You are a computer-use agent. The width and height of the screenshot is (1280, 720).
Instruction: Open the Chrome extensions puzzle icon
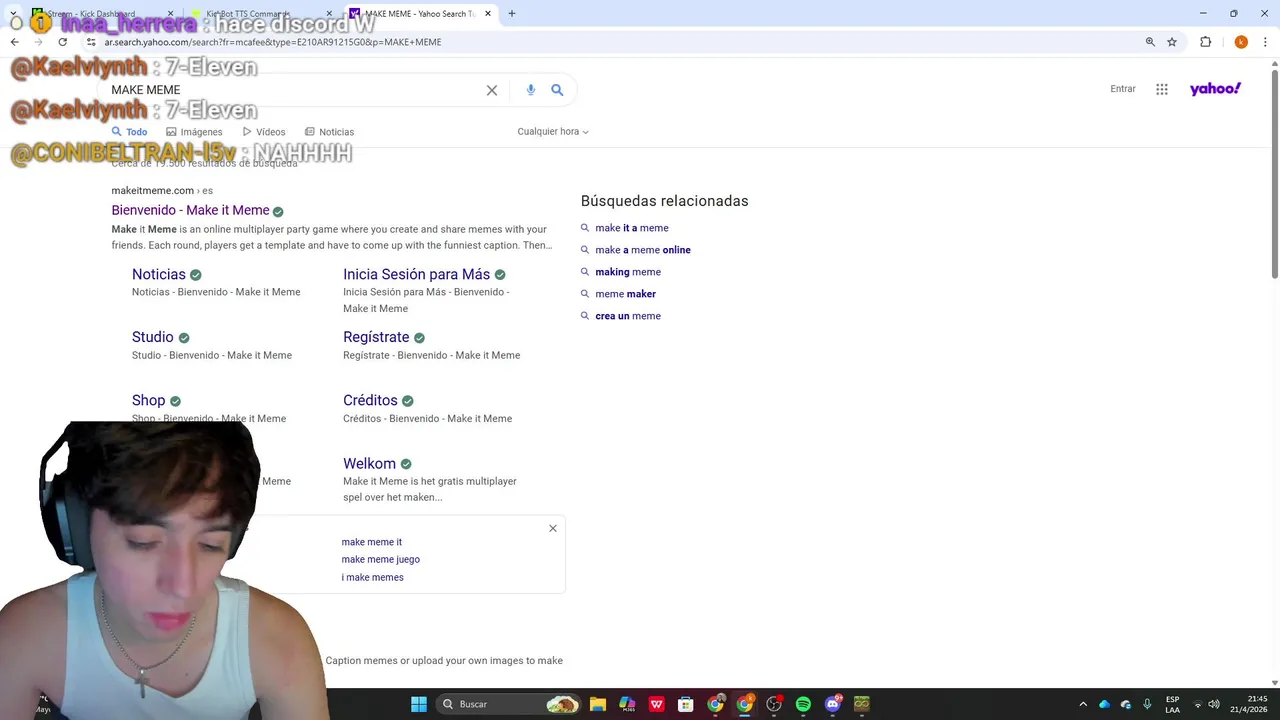click(1205, 42)
